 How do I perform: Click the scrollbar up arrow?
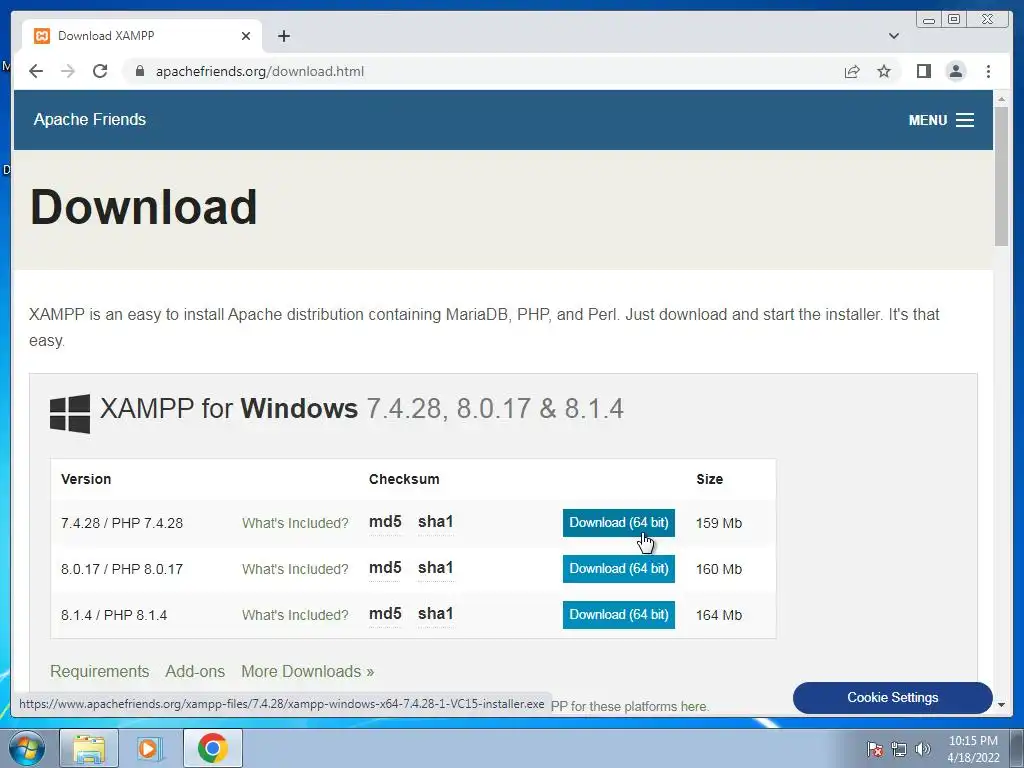[x=1001, y=99]
